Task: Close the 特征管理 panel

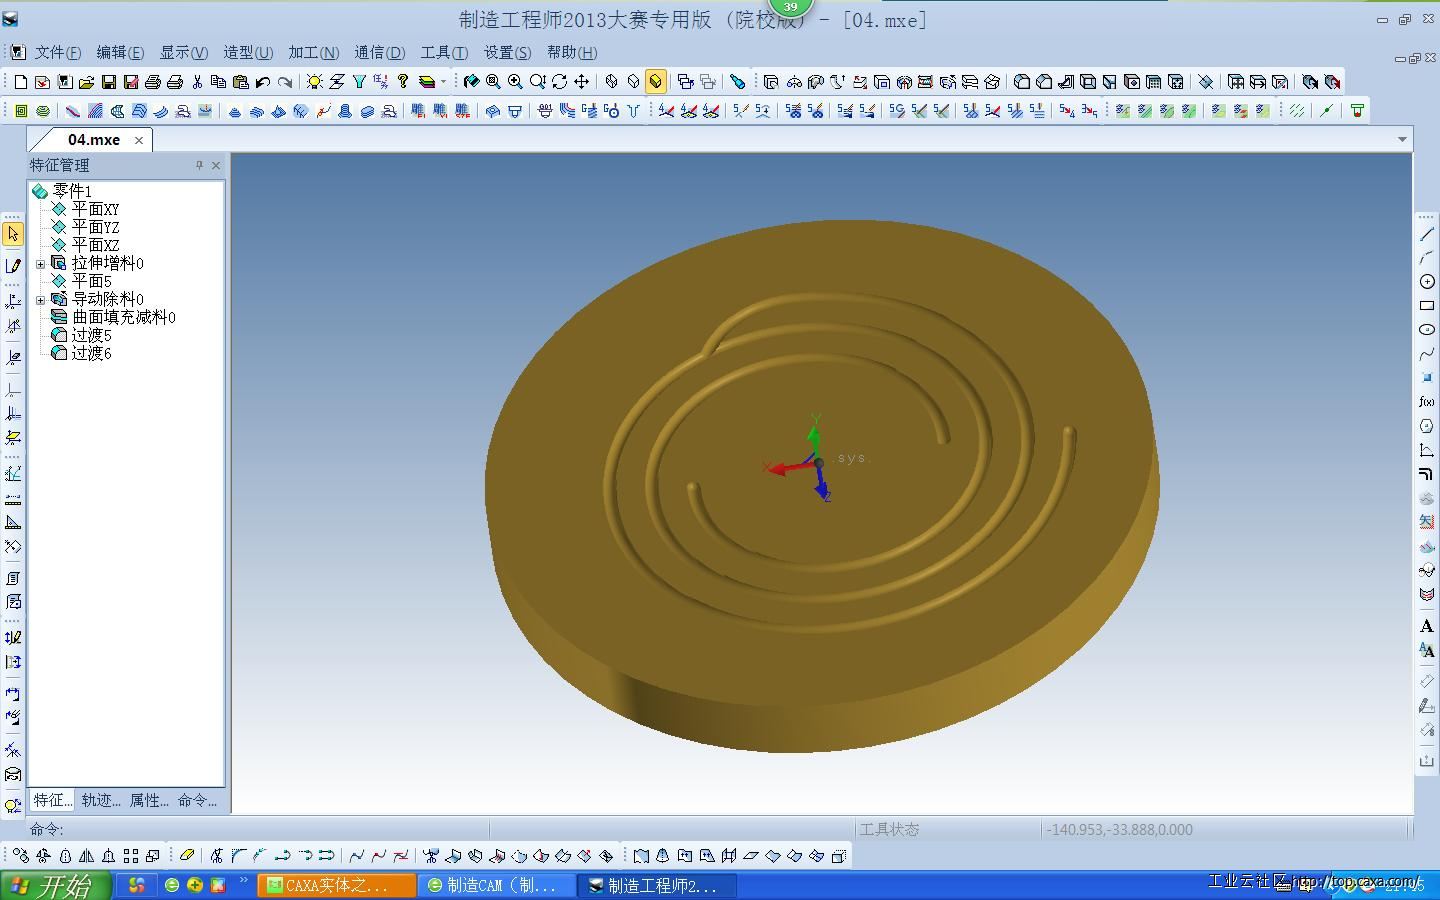Action: (216, 165)
